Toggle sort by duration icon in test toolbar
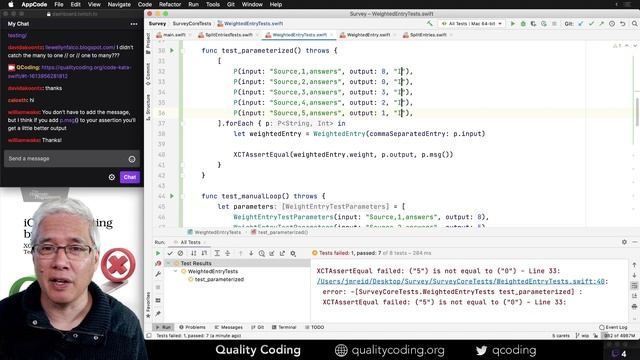640x360 pixels. pyautogui.click(x=204, y=253)
